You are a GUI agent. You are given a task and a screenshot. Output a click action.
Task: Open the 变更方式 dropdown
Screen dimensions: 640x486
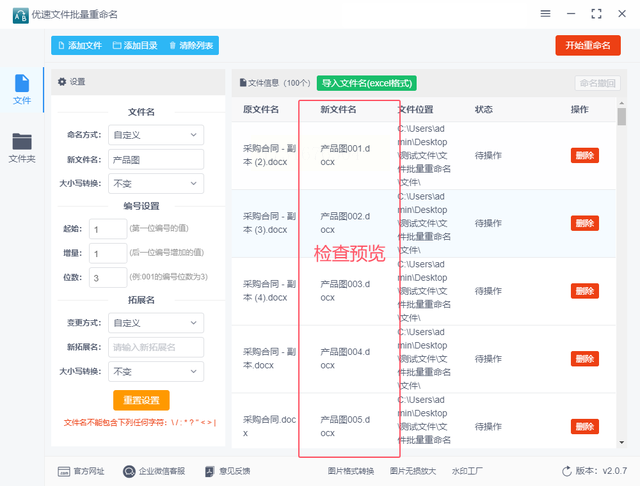click(156, 323)
